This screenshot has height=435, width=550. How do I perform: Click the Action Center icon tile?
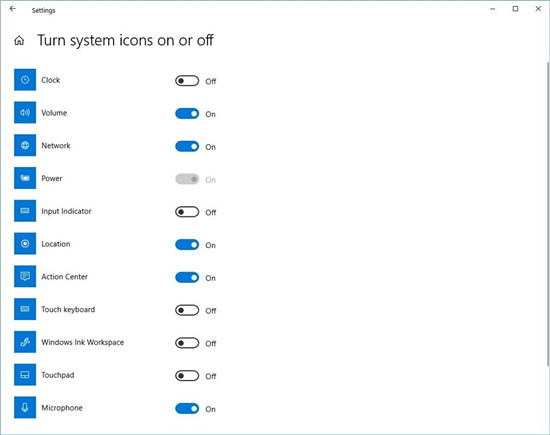click(25, 276)
